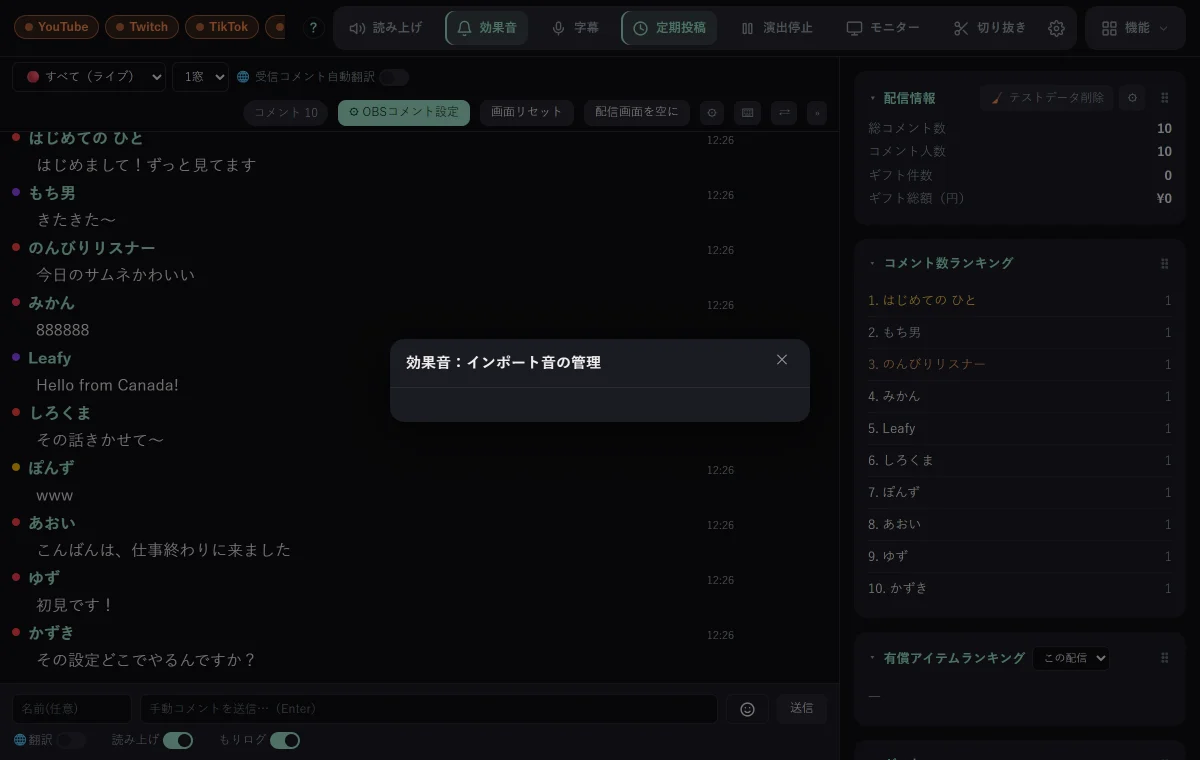Open OBSコメント設定
The height and width of the screenshot is (760, 1200).
(404, 112)
